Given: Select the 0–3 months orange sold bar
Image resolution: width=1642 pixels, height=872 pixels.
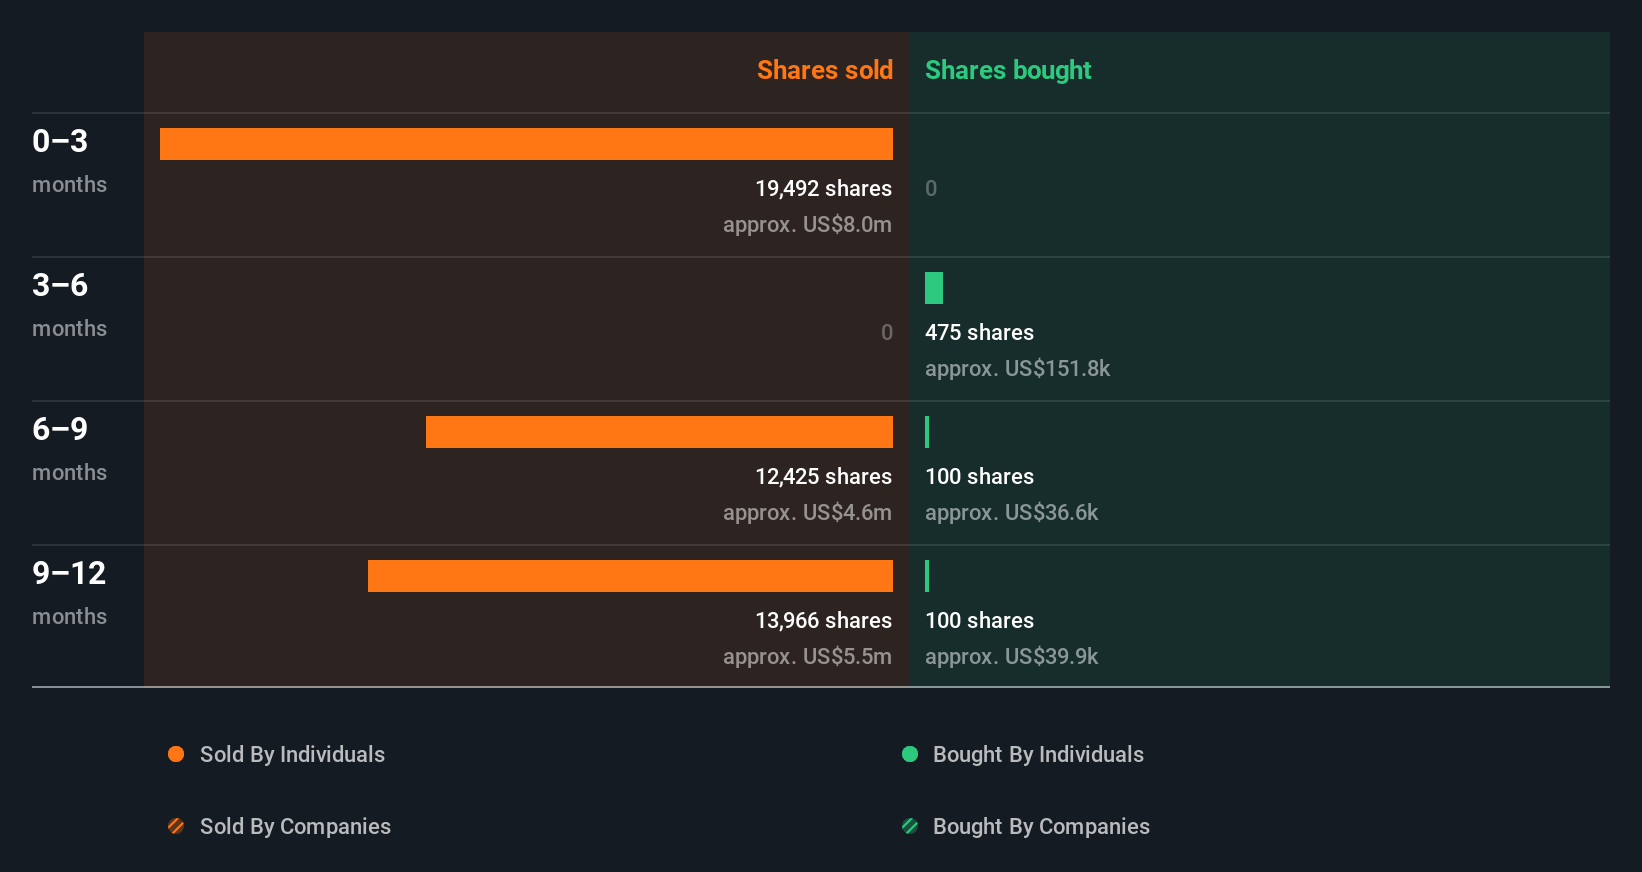Looking at the screenshot, I should (526, 144).
